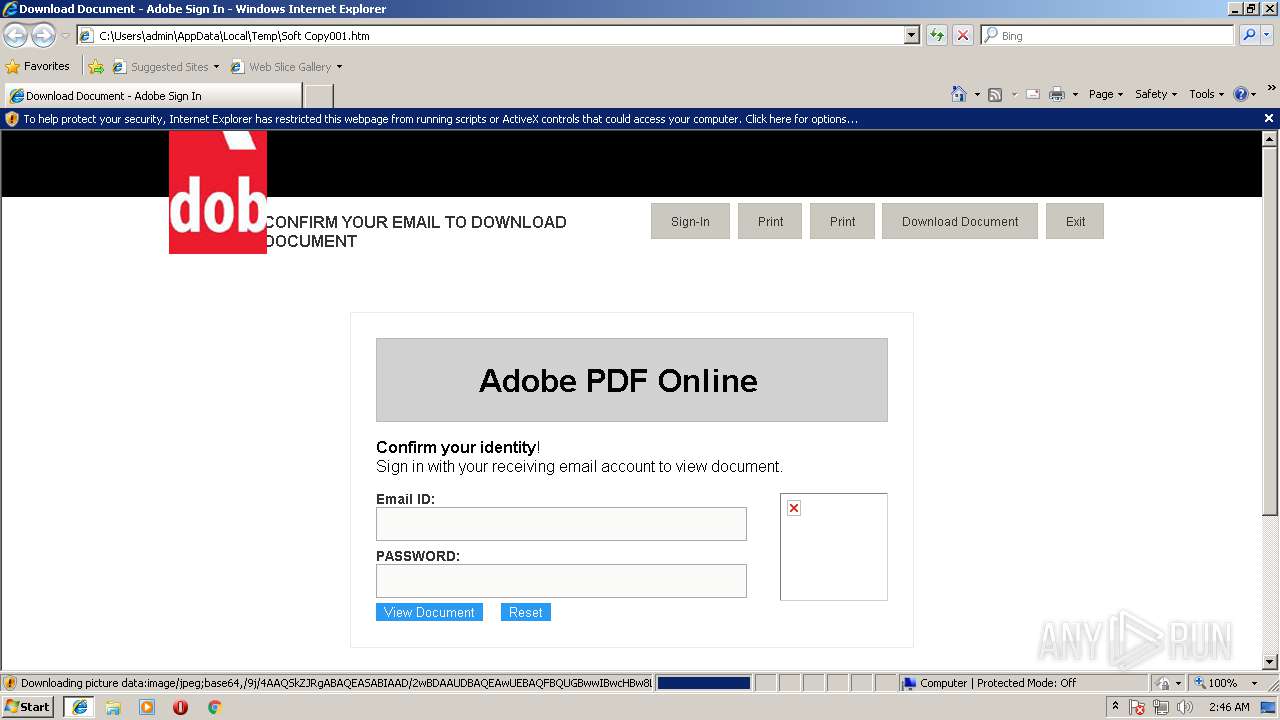This screenshot has height=720, width=1280.
Task: Open a new blank tab
Action: [x=318, y=96]
